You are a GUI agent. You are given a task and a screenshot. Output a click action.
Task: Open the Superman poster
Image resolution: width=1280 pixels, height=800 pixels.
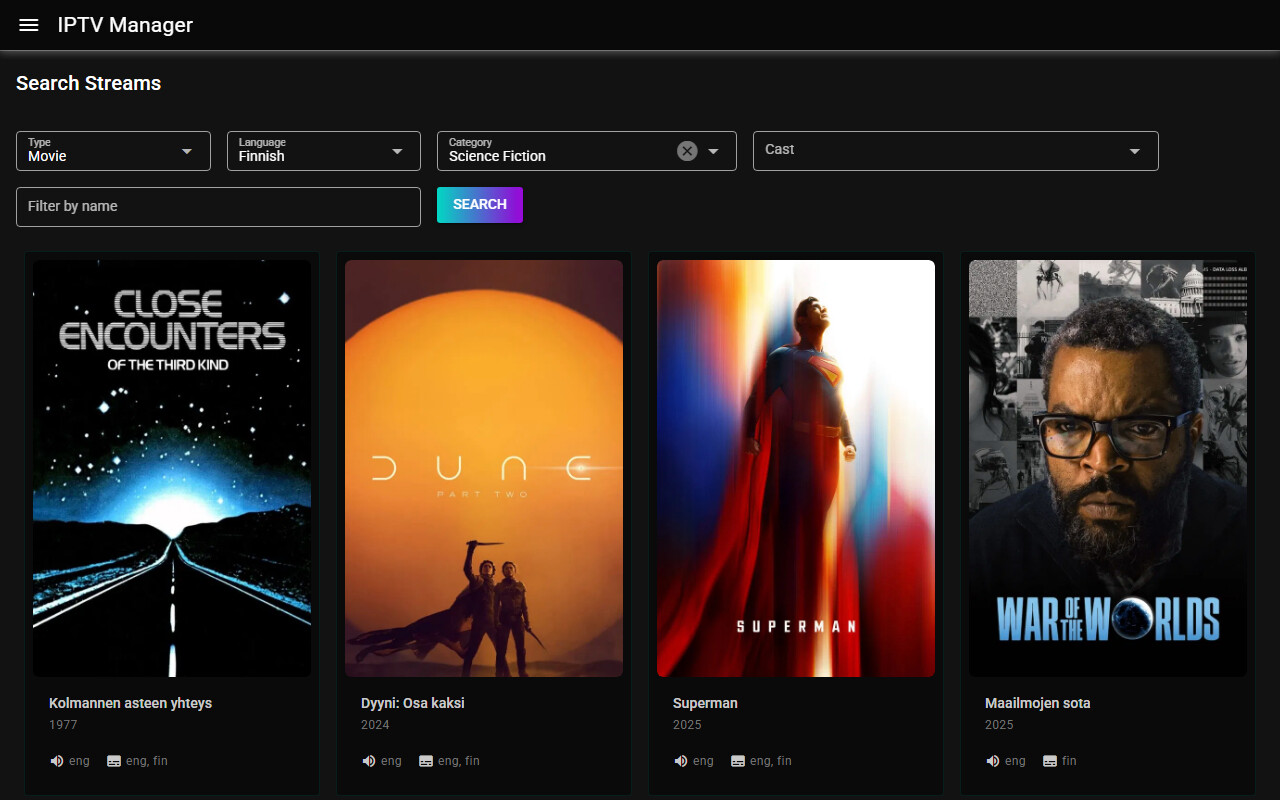click(796, 469)
